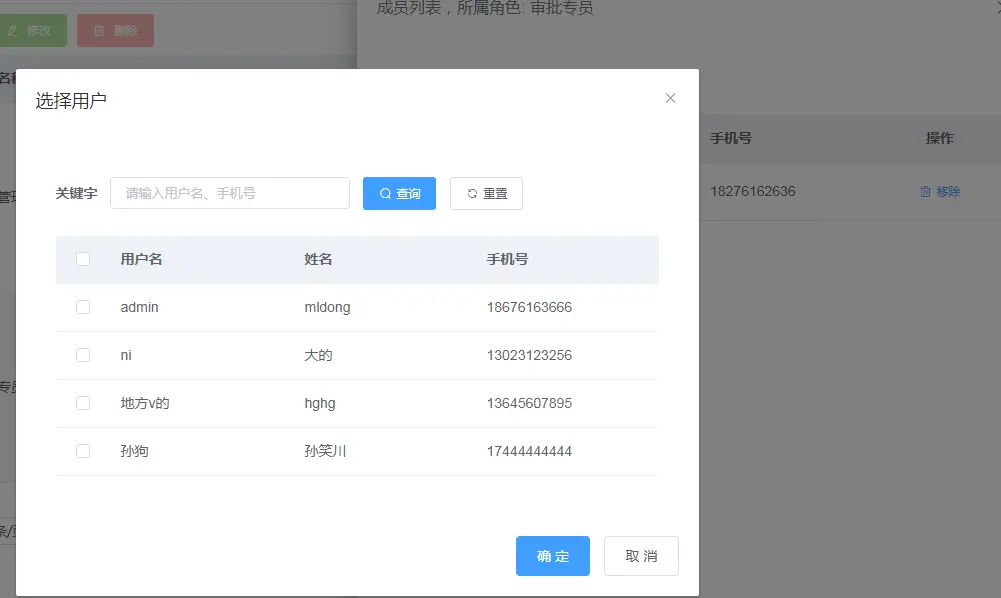Click the name cell 孙笑川
The width and height of the screenshot is (1001, 598).
(325, 451)
